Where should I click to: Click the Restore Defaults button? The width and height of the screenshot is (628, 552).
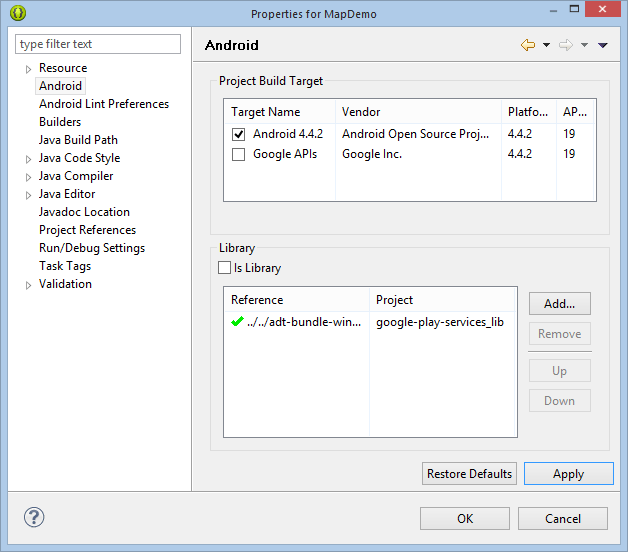tap(469, 474)
